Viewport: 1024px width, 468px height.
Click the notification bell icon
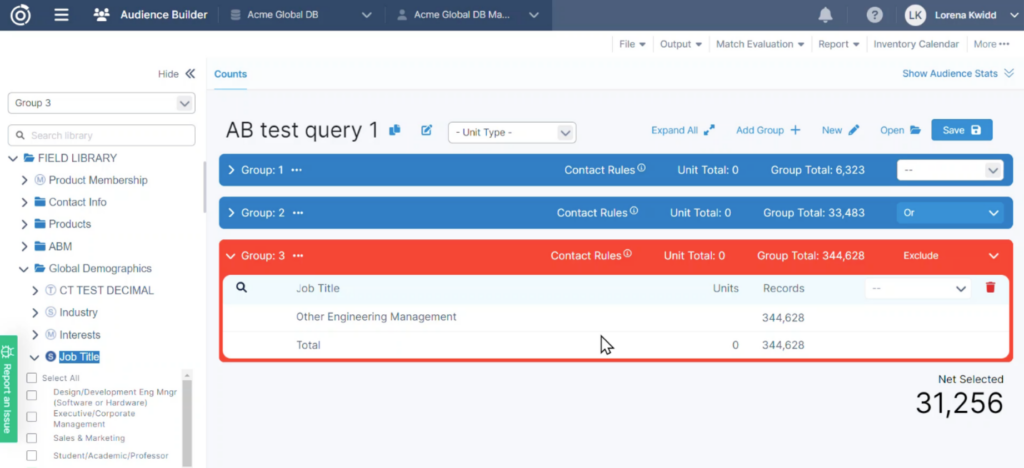tap(825, 15)
